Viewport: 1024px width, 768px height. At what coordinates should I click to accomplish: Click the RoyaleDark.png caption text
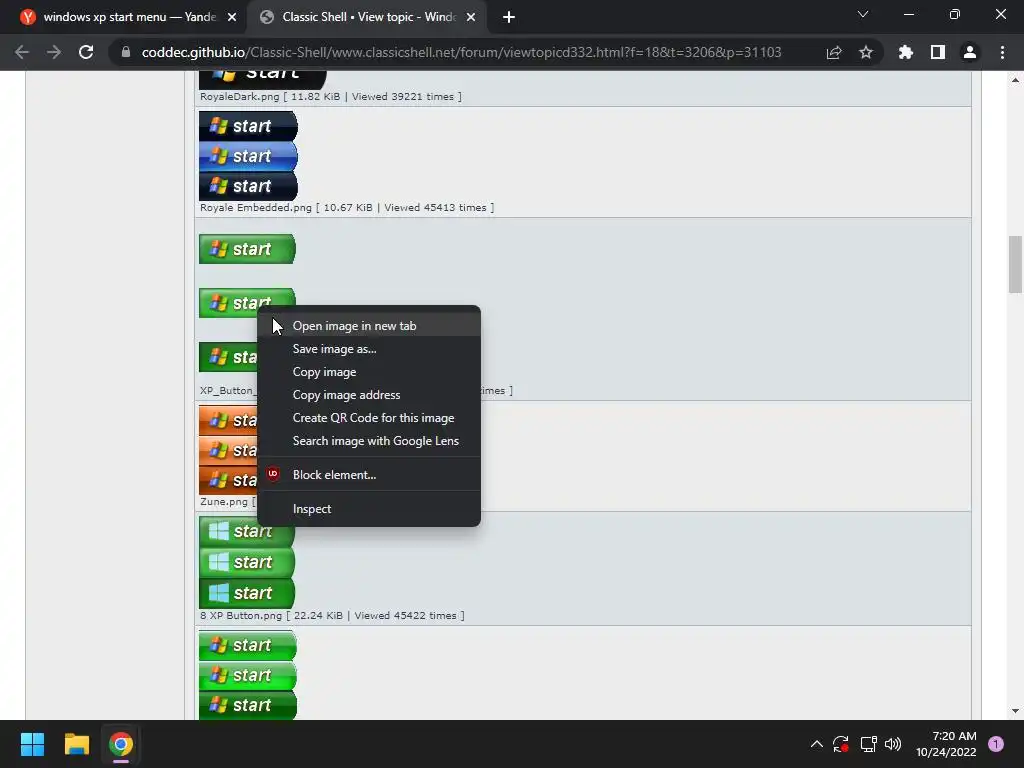pyautogui.click(x=330, y=97)
